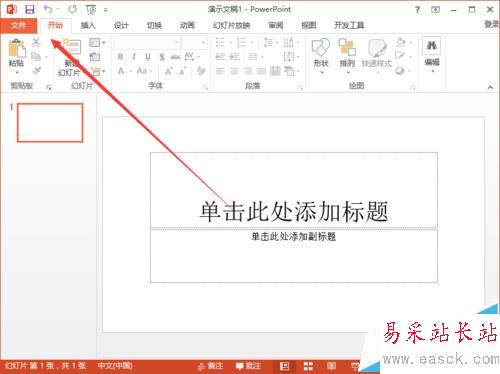Switch to the View (视图) tab
Image resolution: width=500 pixels, height=374 pixels.
(309, 25)
